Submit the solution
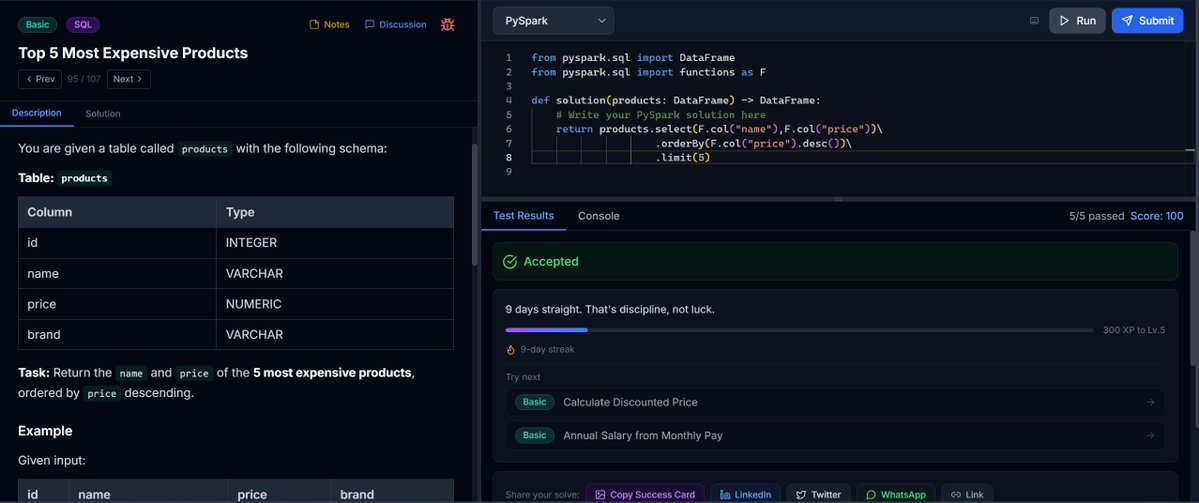Viewport: 1199px width, 503px height. click(1147, 21)
